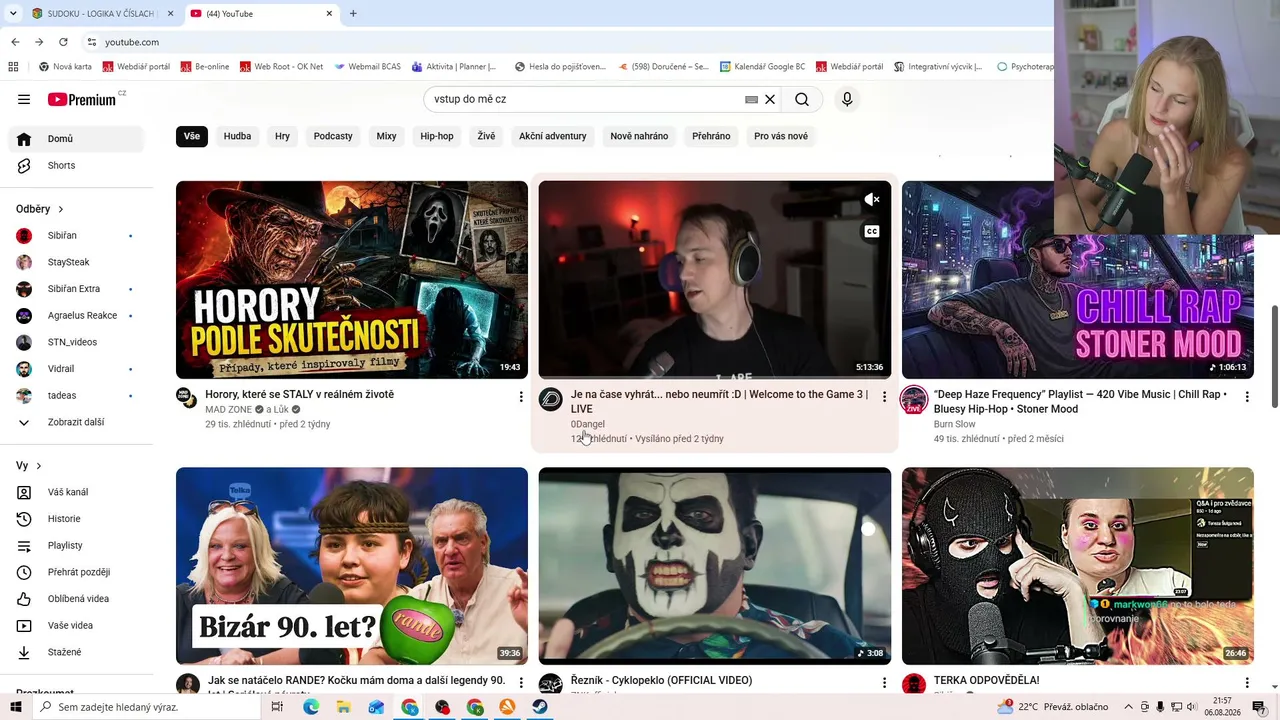Select the Podcasty filter chip
This screenshot has height=720, width=1280.
[x=333, y=136]
